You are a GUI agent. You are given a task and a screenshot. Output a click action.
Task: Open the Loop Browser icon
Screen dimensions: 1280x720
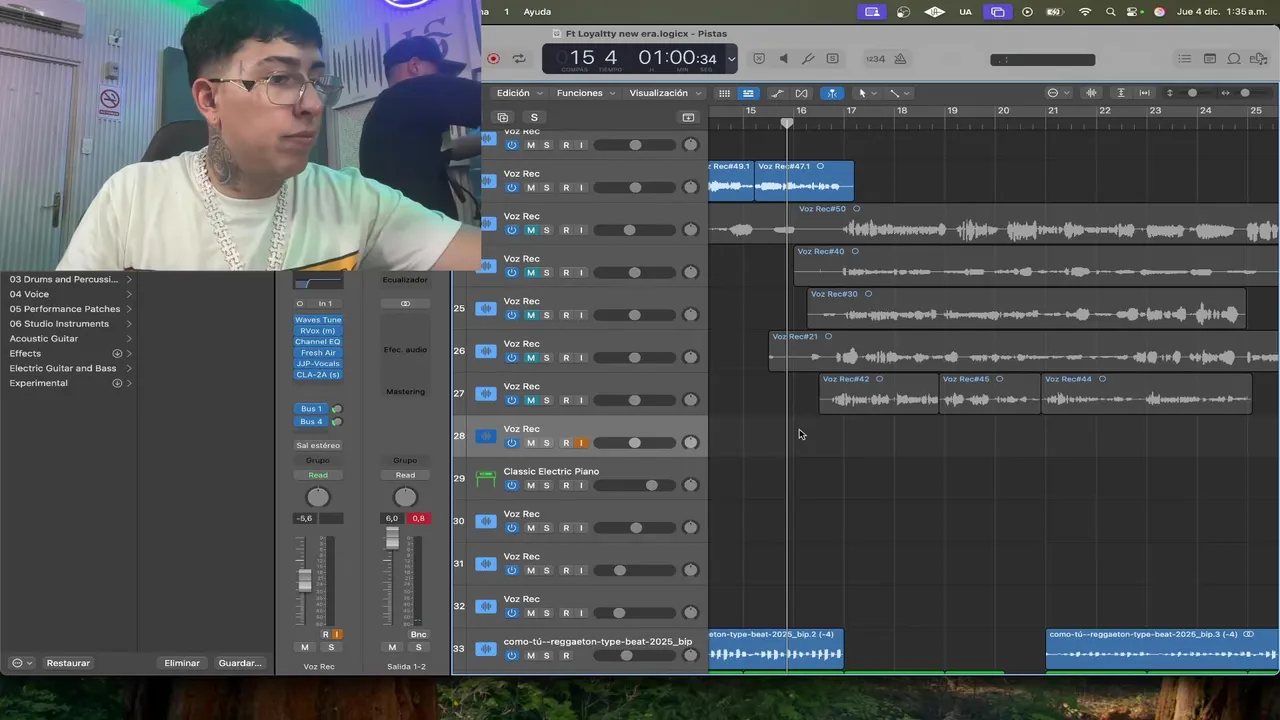pyautogui.click(x=1235, y=59)
